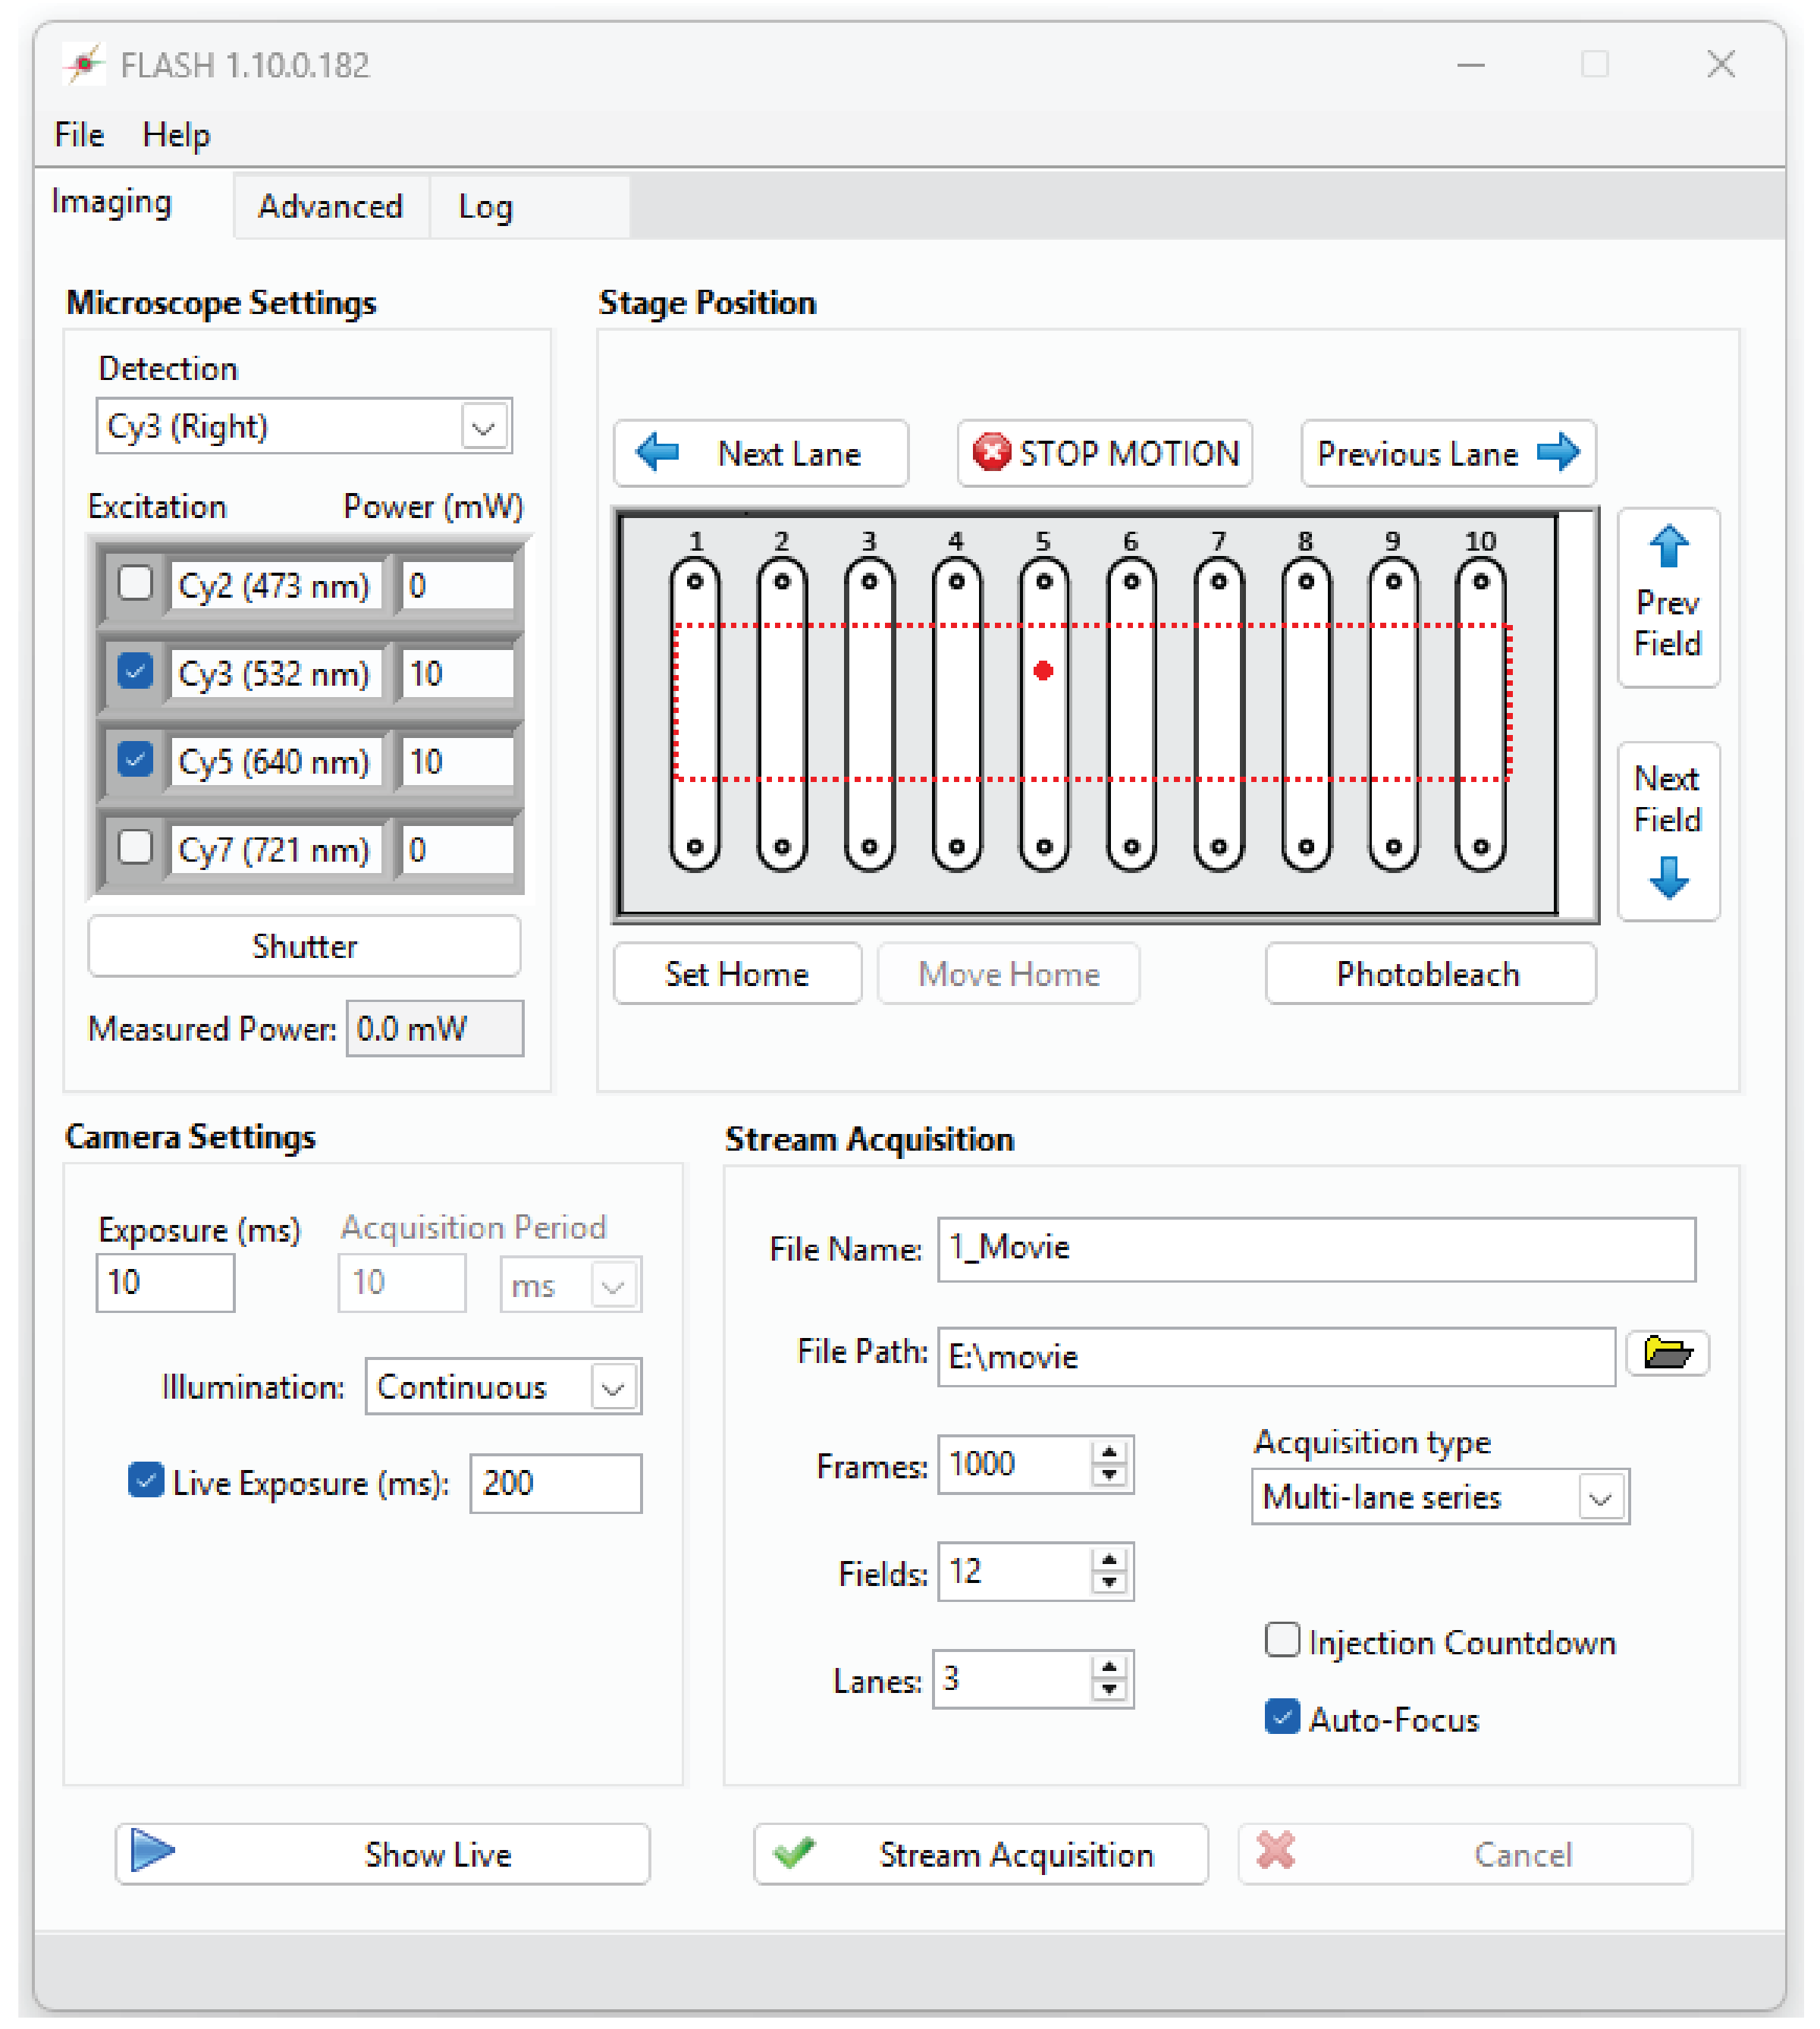Screen dimensions: 1820x2029
Task: Move to Prev Field with up arrow
Action: [x=1668, y=596]
